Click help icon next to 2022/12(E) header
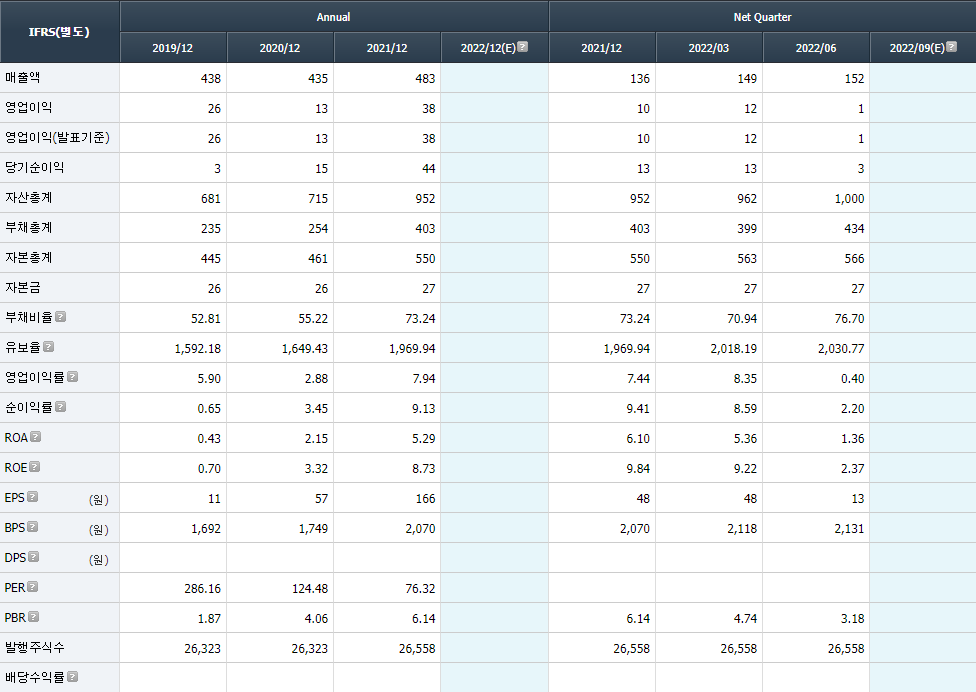This screenshot has width=976, height=692. 523,47
